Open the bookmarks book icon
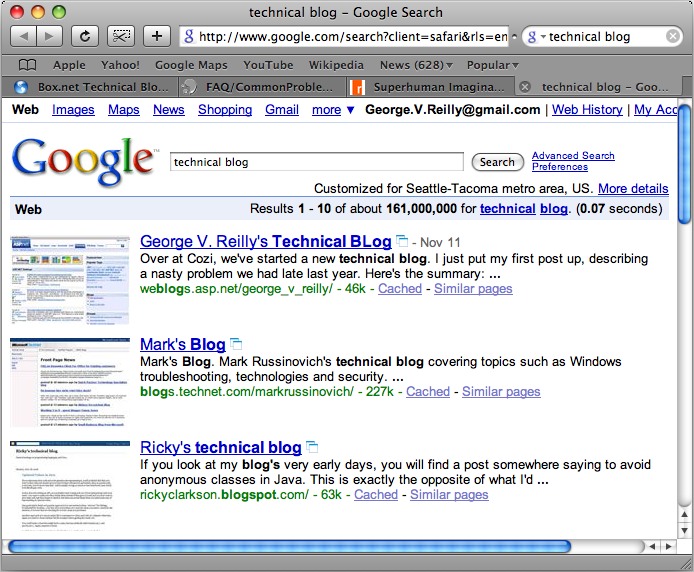The width and height of the screenshot is (694, 572). (28, 65)
